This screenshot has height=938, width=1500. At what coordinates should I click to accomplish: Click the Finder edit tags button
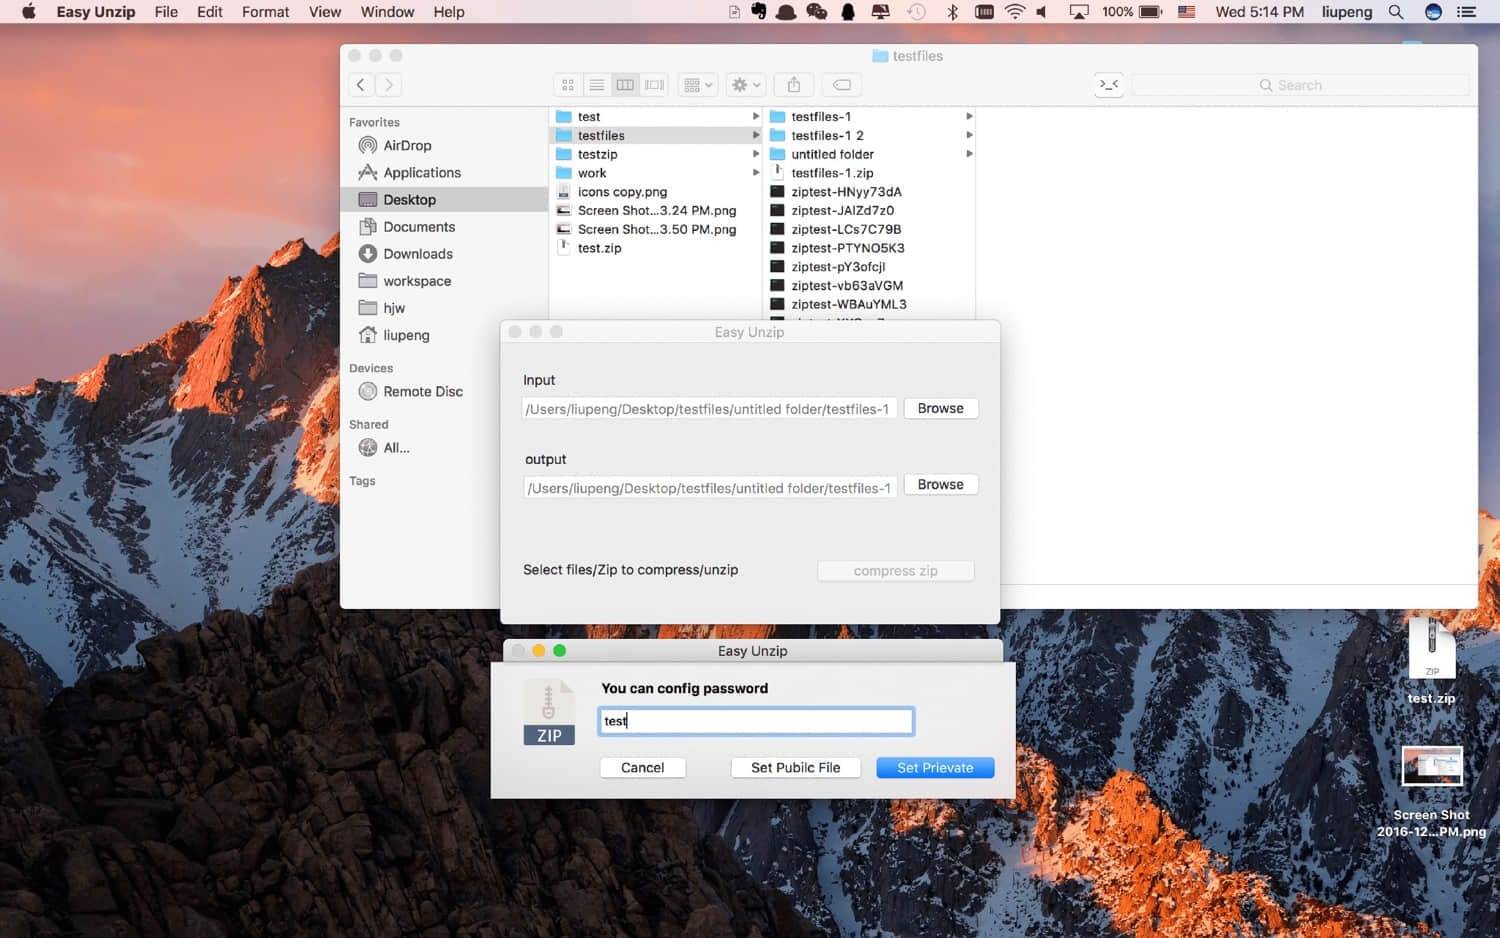842,85
